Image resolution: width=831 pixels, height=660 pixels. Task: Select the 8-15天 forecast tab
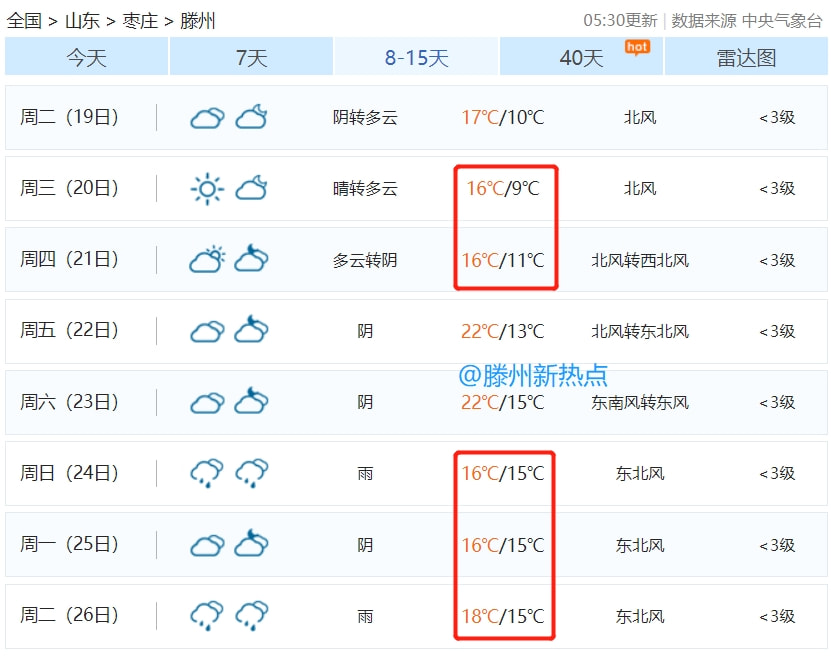click(416, 58)
